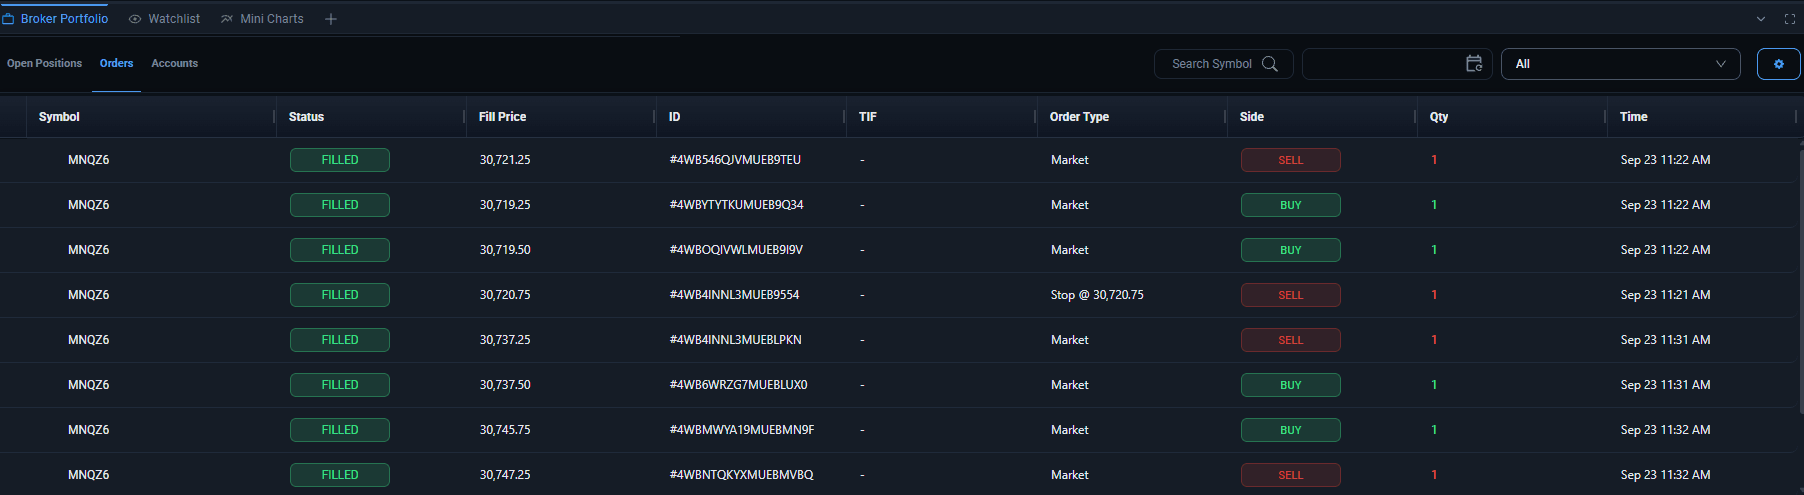The height and width of the screenshot is (495, 1804).
Task: Select order ID #4WB546QJVMUEB9TEU
Action: pyautogui.click(x=735, y=160)
